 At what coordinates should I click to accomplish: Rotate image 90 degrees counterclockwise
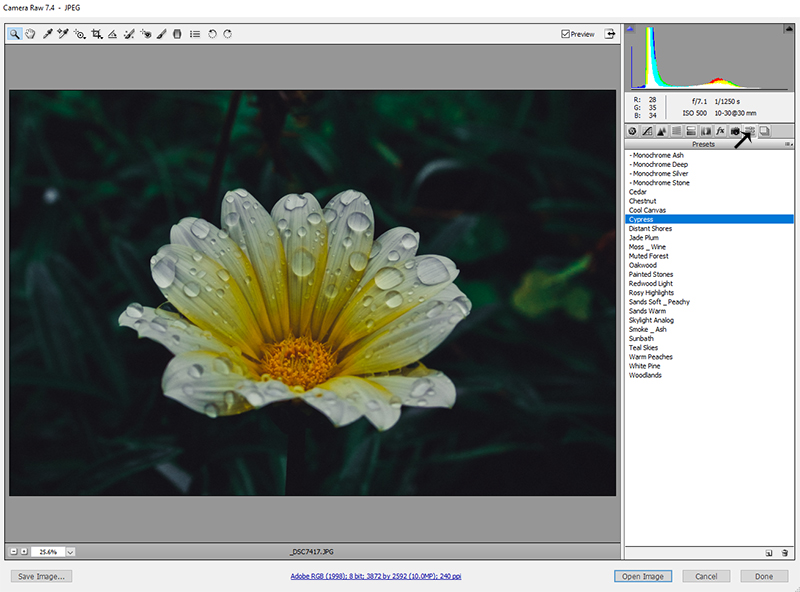(x=212, y=34)
